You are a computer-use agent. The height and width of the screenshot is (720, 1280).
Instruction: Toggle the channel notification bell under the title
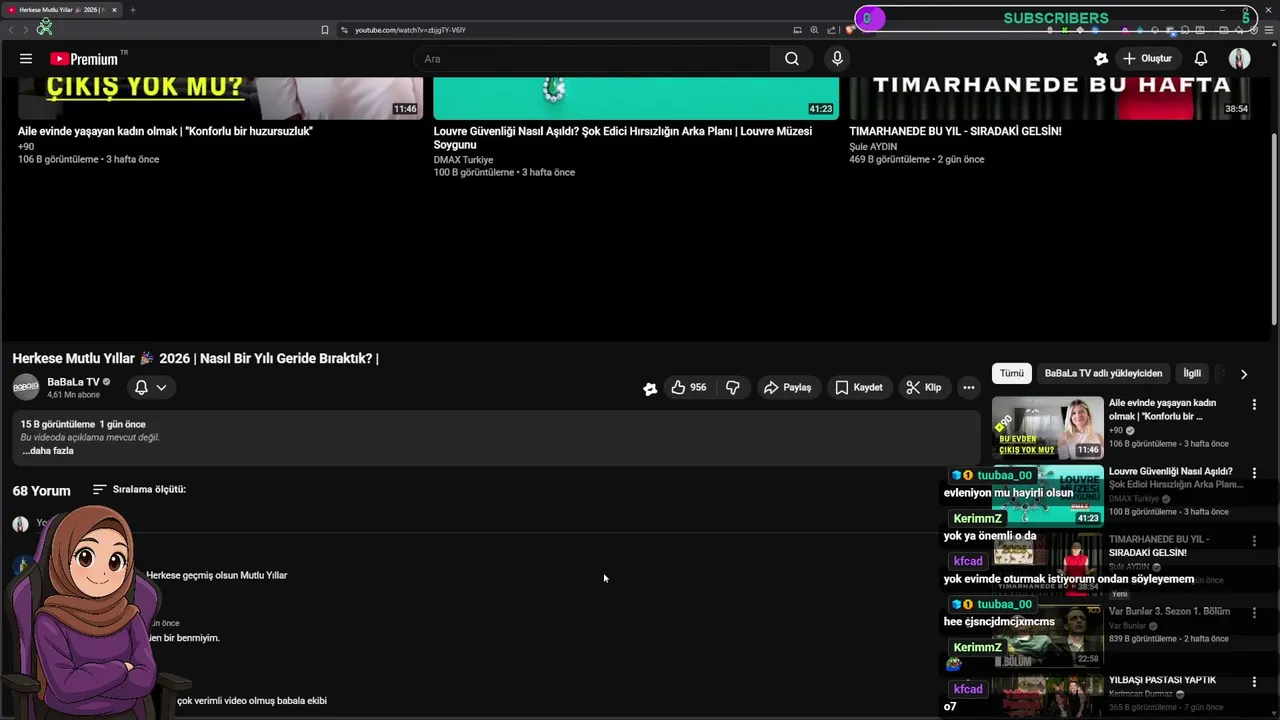tap(141, 387)
